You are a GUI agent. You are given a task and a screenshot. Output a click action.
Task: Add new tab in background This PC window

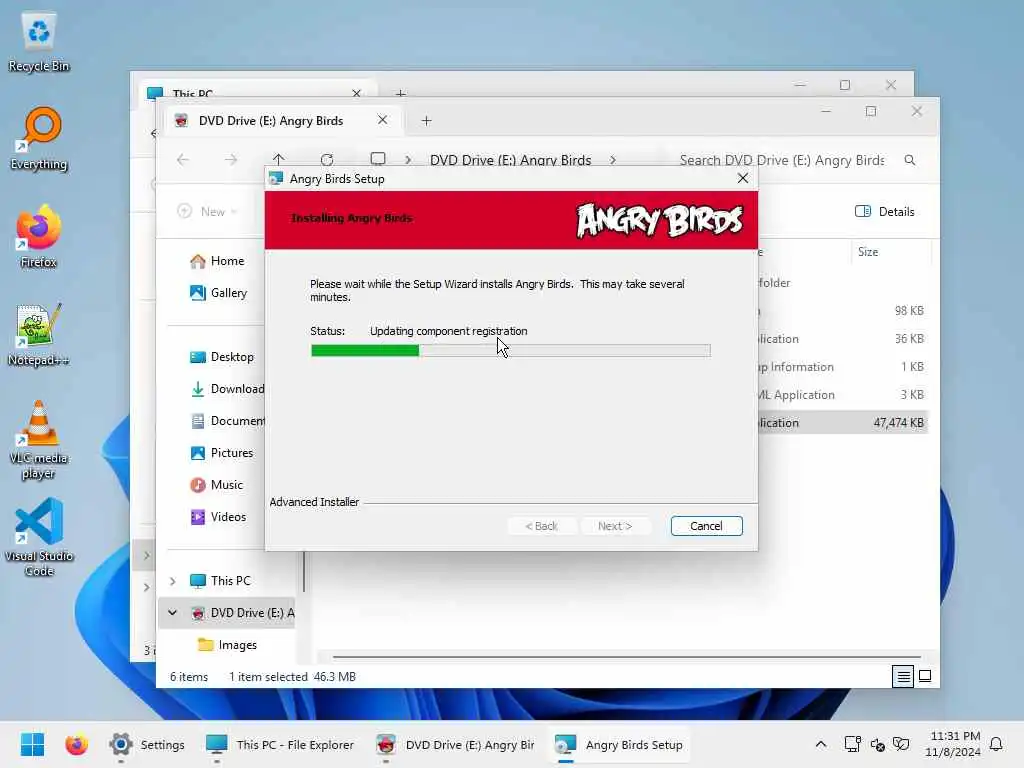pos(400,94)
